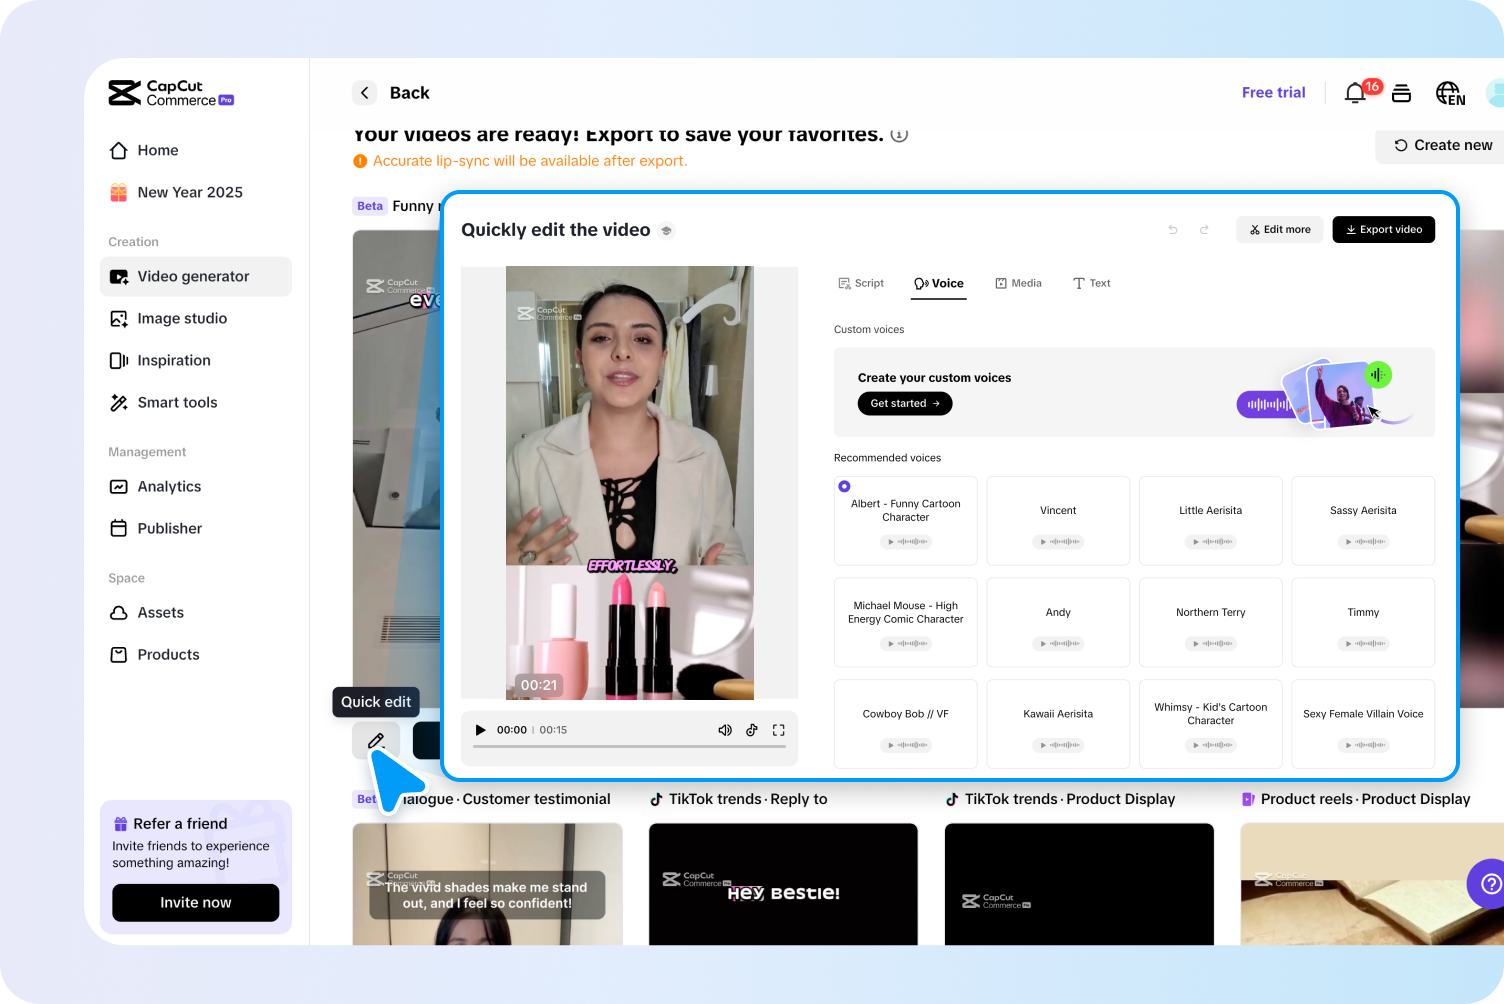Preview the Kawaii Aerisita voice sample

[1058, 745]
